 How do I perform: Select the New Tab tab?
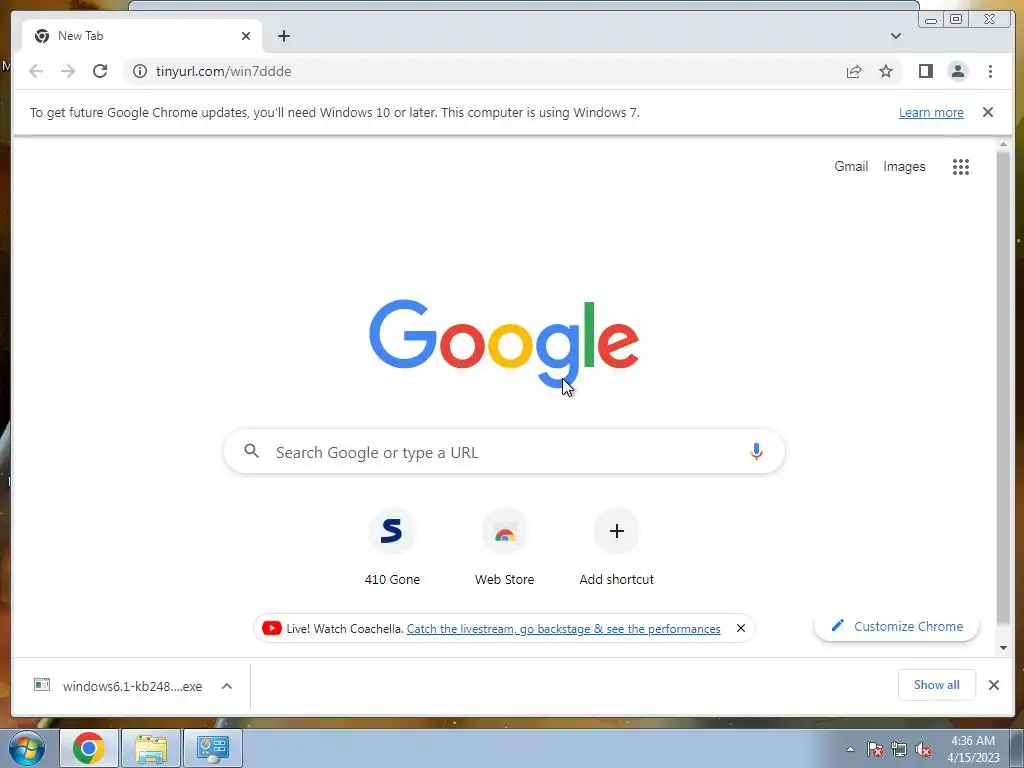[142, 36]
